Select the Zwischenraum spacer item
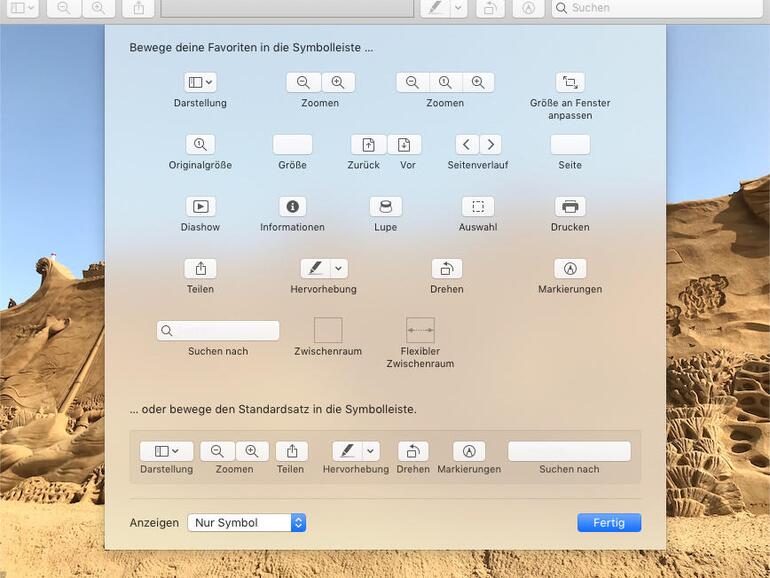Screen dimensions: 770x578 328,330
